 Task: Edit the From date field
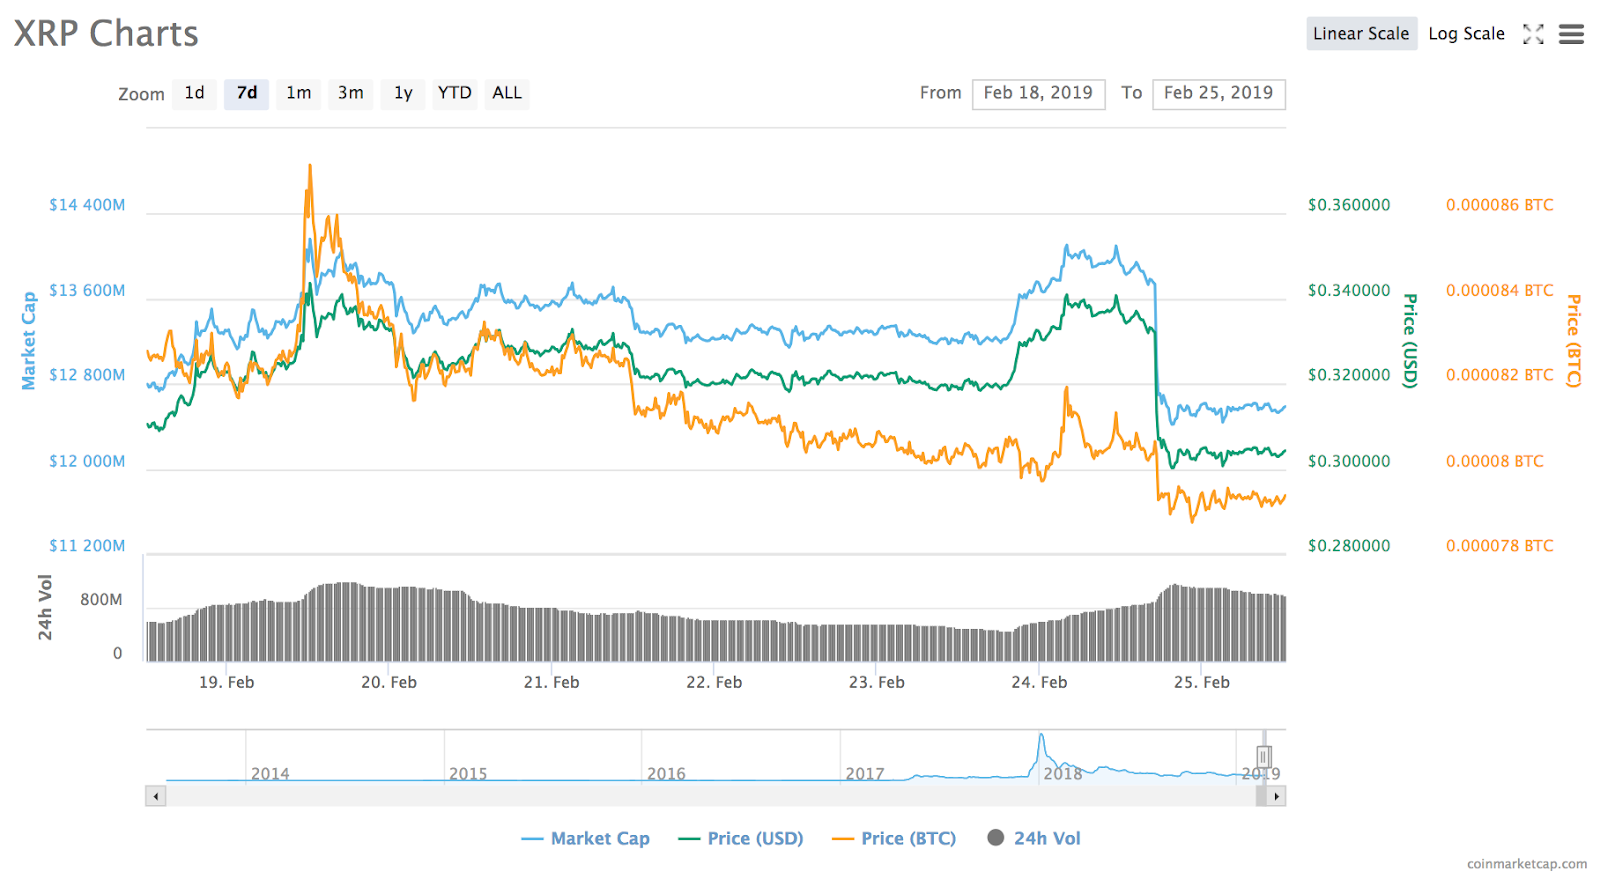[1038, 93]
